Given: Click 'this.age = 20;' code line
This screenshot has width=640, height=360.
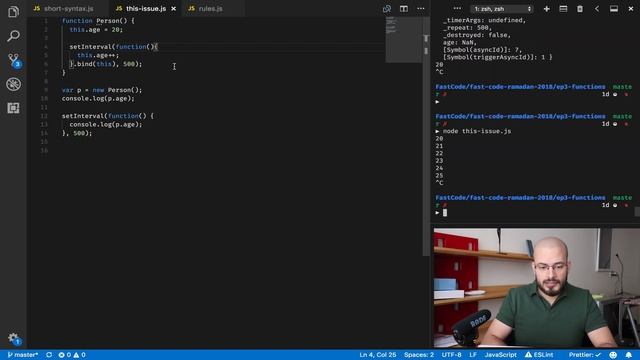Looking at the screenshot, I should 96,29.
